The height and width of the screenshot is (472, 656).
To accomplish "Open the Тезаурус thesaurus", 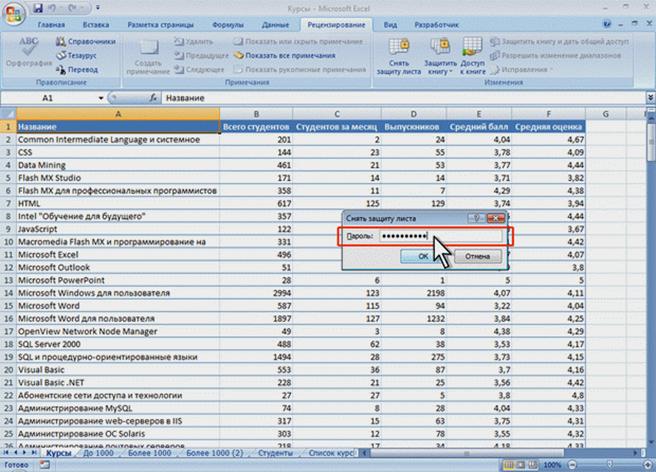I will (77, 55).
